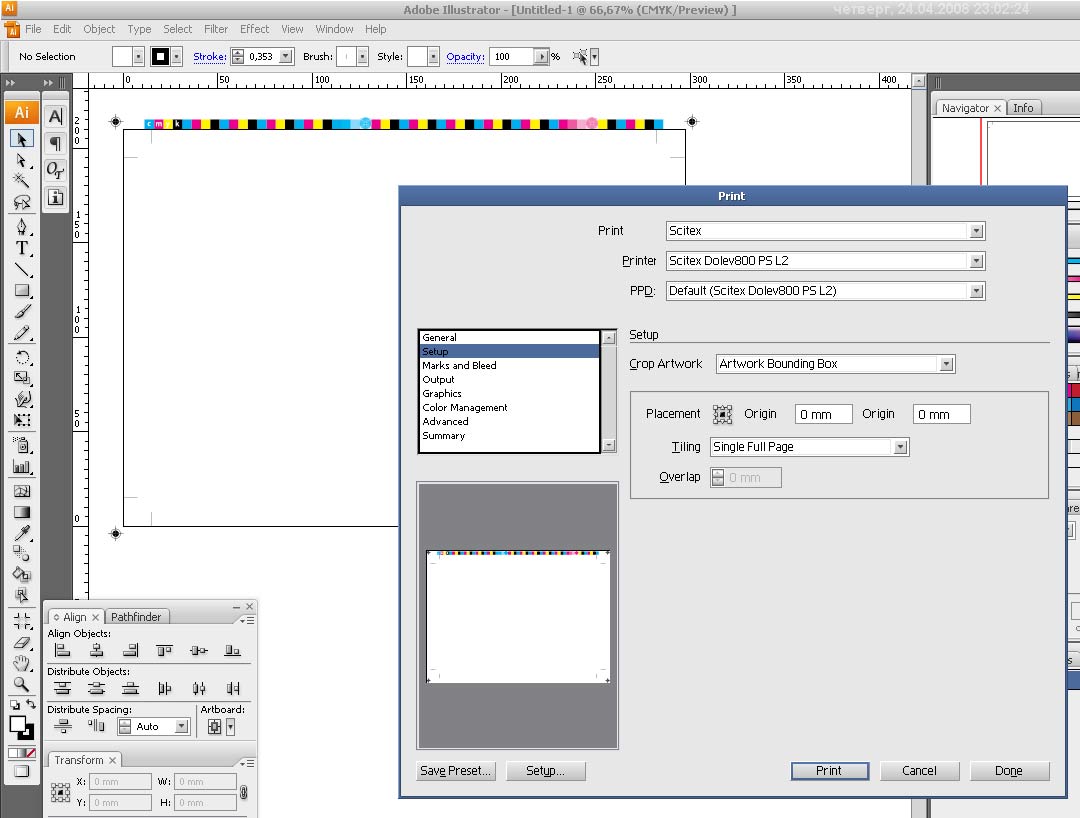
Task: Toggle constrain proportions link in Transform panel
Action: pos(244,793)
